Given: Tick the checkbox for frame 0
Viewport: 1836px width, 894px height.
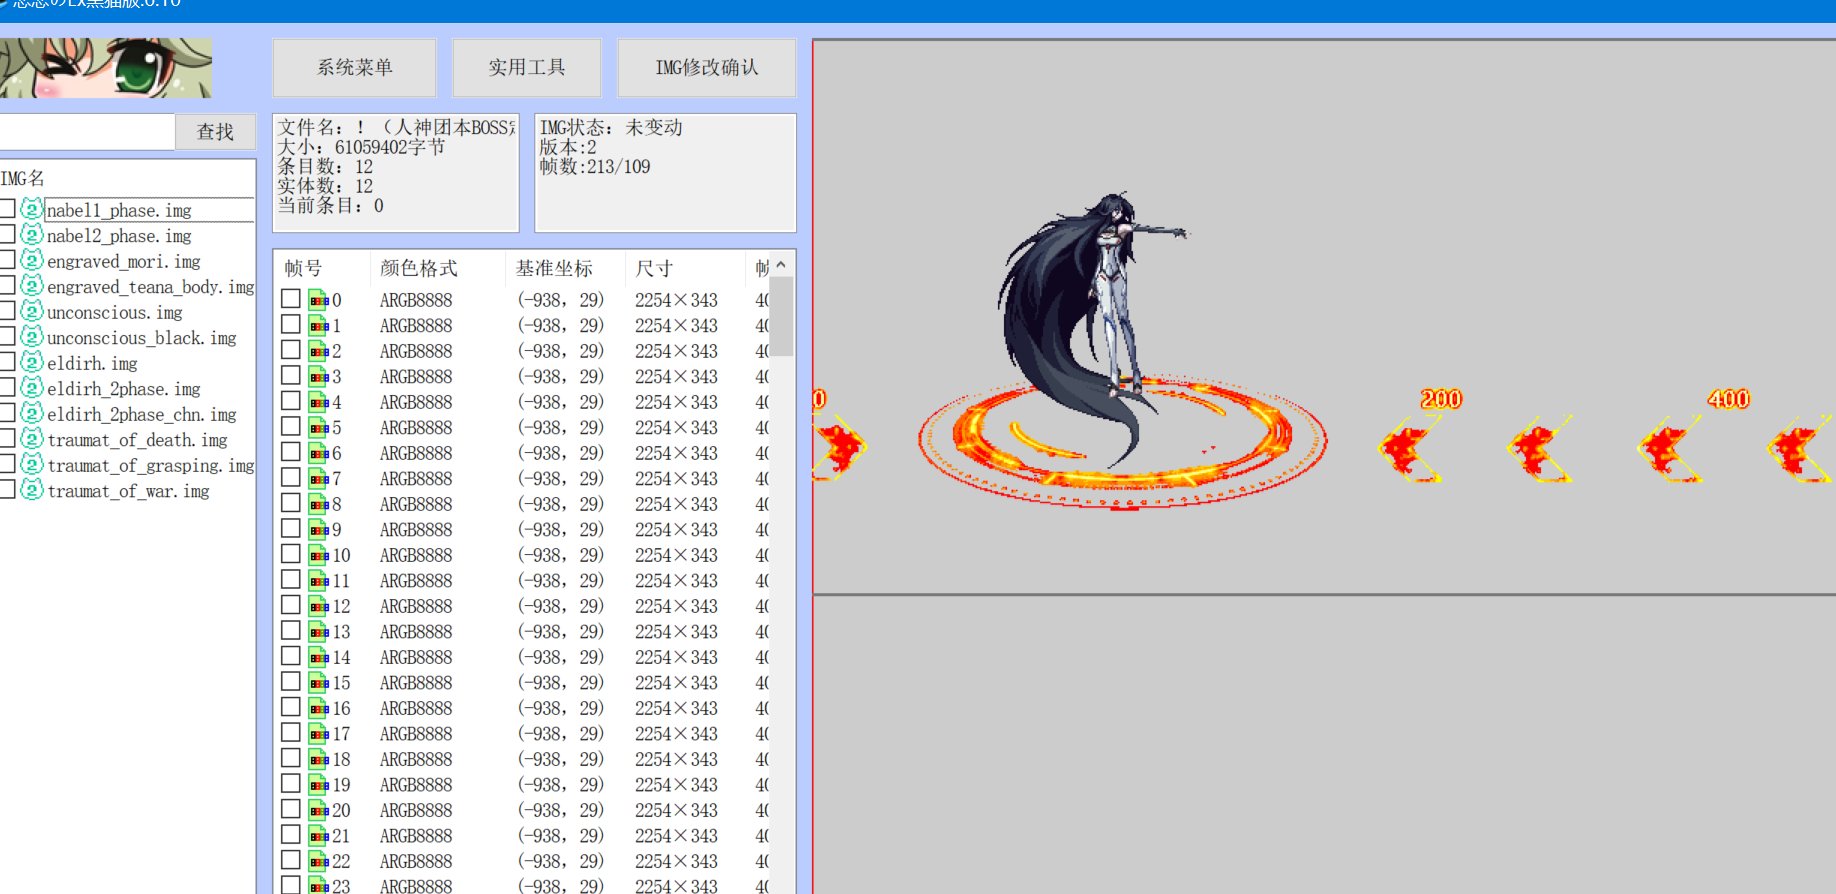Looking at the screenshot, I should pyautogui.click(x=291, y=299).
